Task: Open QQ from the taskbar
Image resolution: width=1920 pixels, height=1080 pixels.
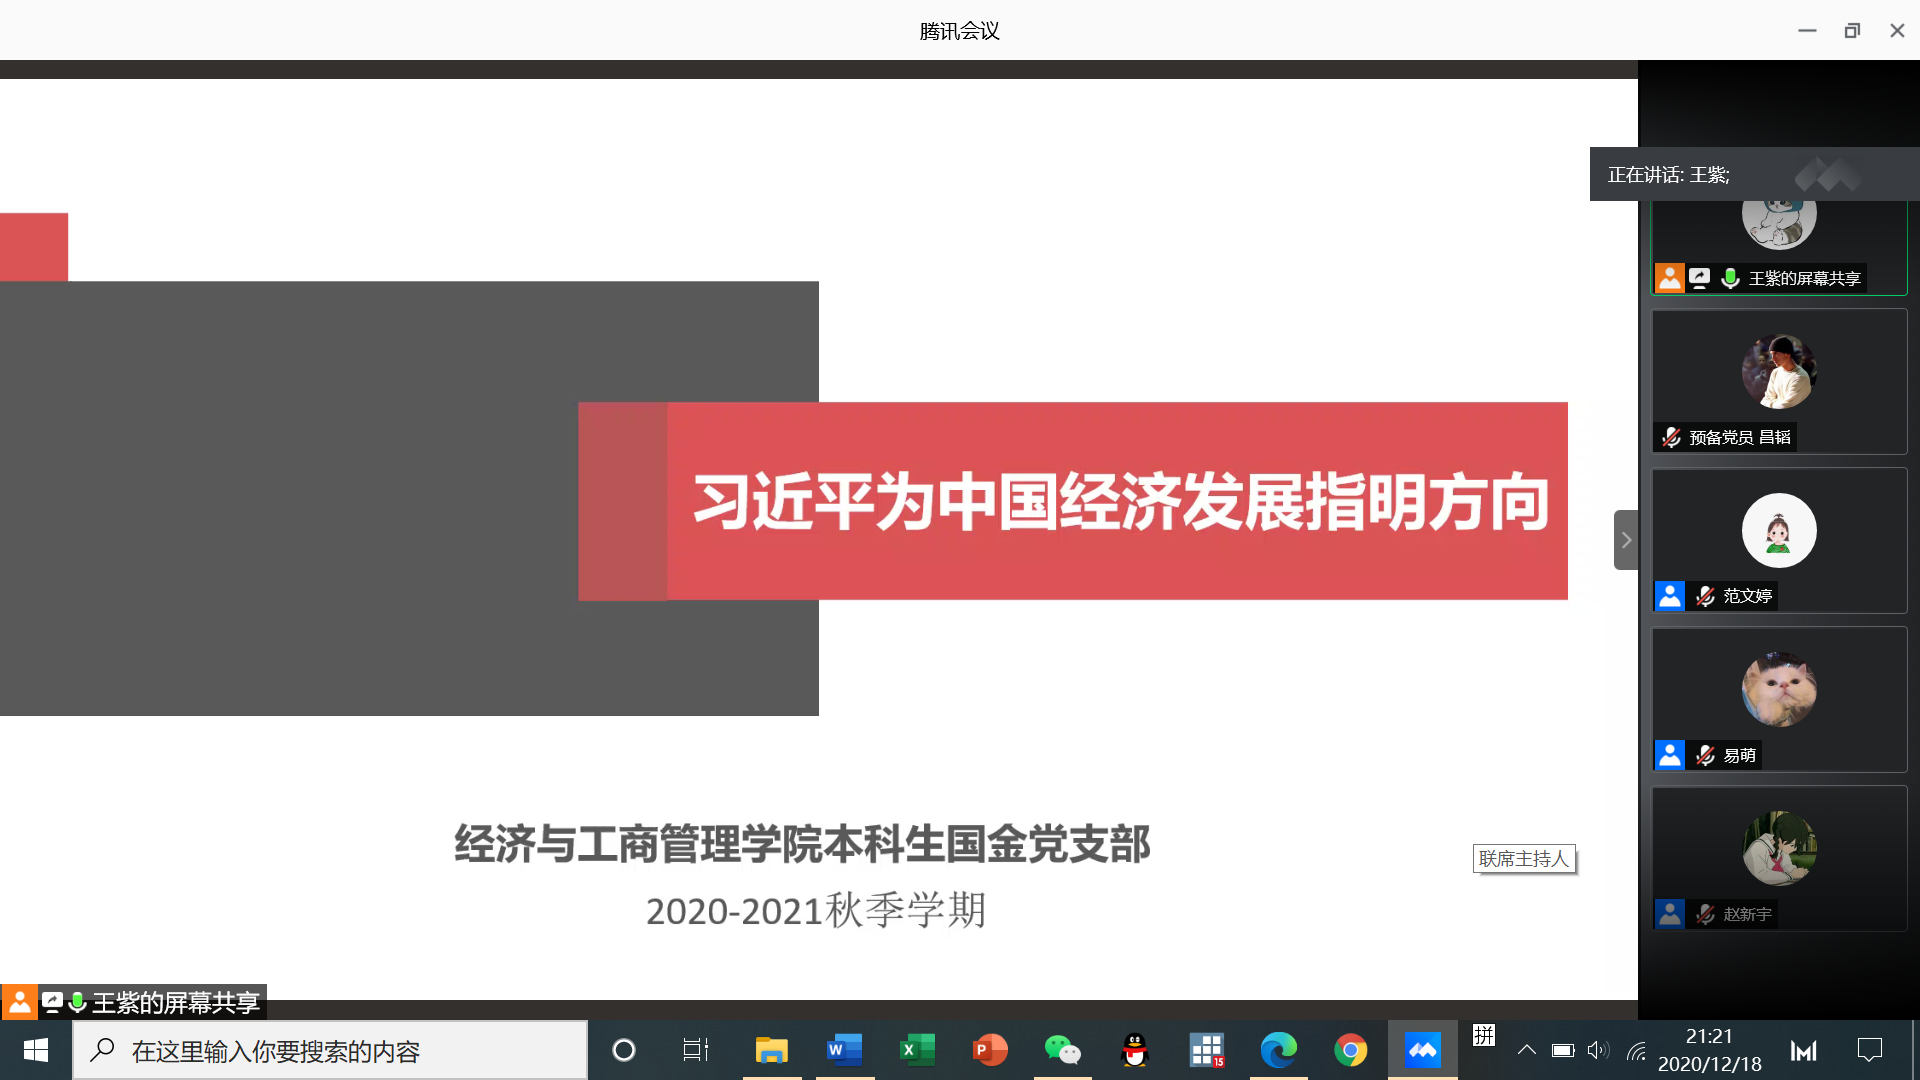Action: point(1135,1050)
